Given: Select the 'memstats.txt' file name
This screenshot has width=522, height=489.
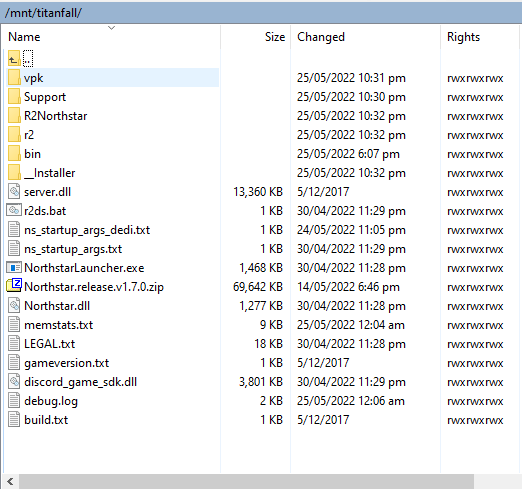Looking at the screenshot, I should pos(58,325).
